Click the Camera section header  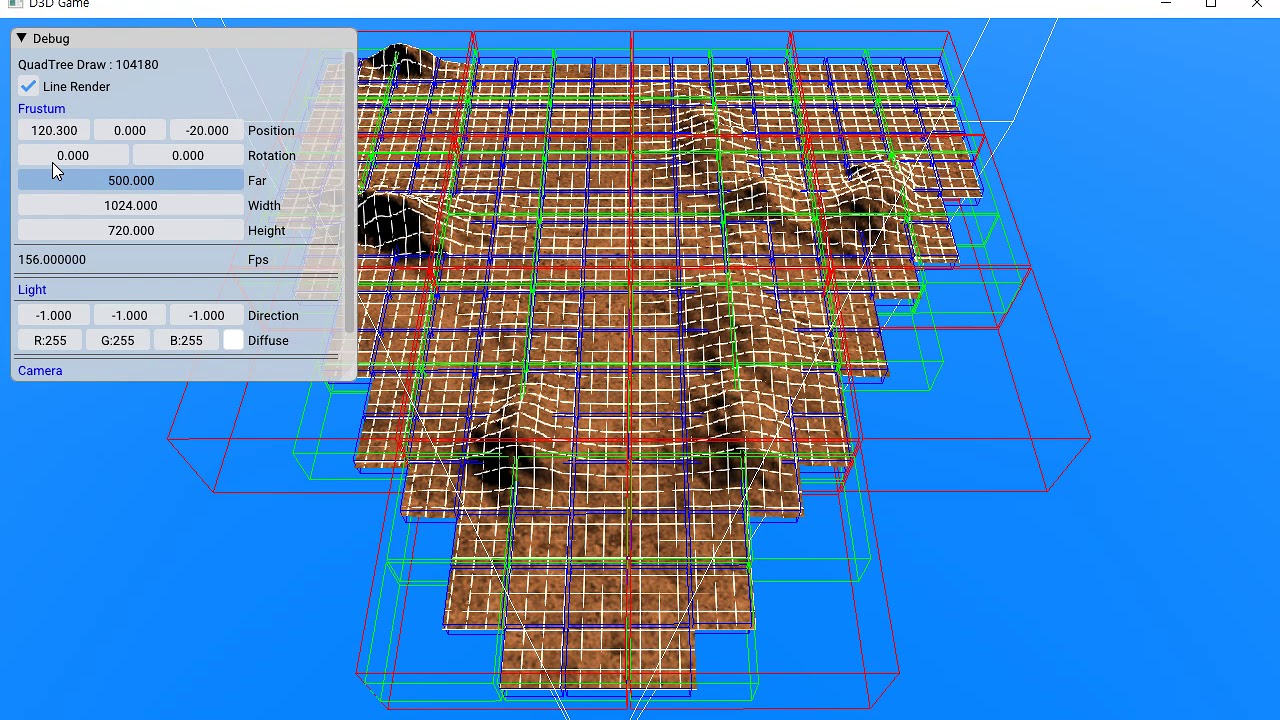40,371
